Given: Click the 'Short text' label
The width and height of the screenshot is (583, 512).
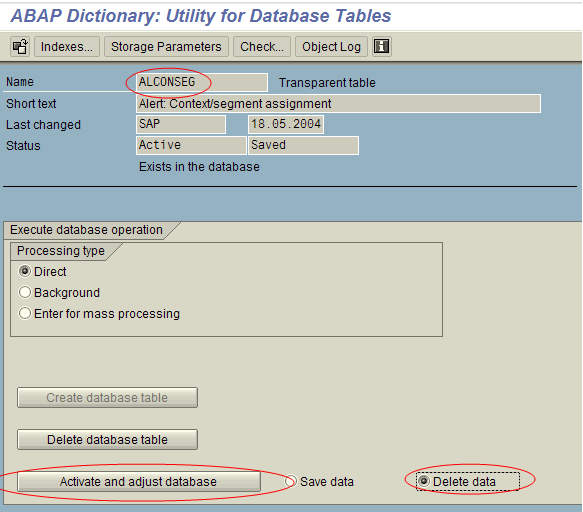Looking at the screenshot, I should pyautogui.click(x=31, y=103).
